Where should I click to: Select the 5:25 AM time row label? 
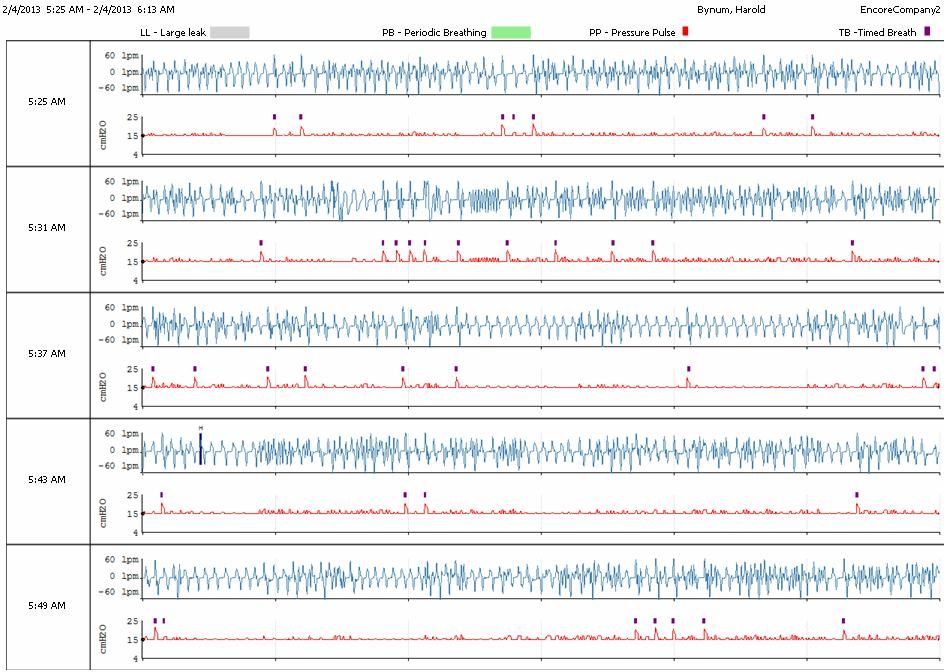pos(47,102)
